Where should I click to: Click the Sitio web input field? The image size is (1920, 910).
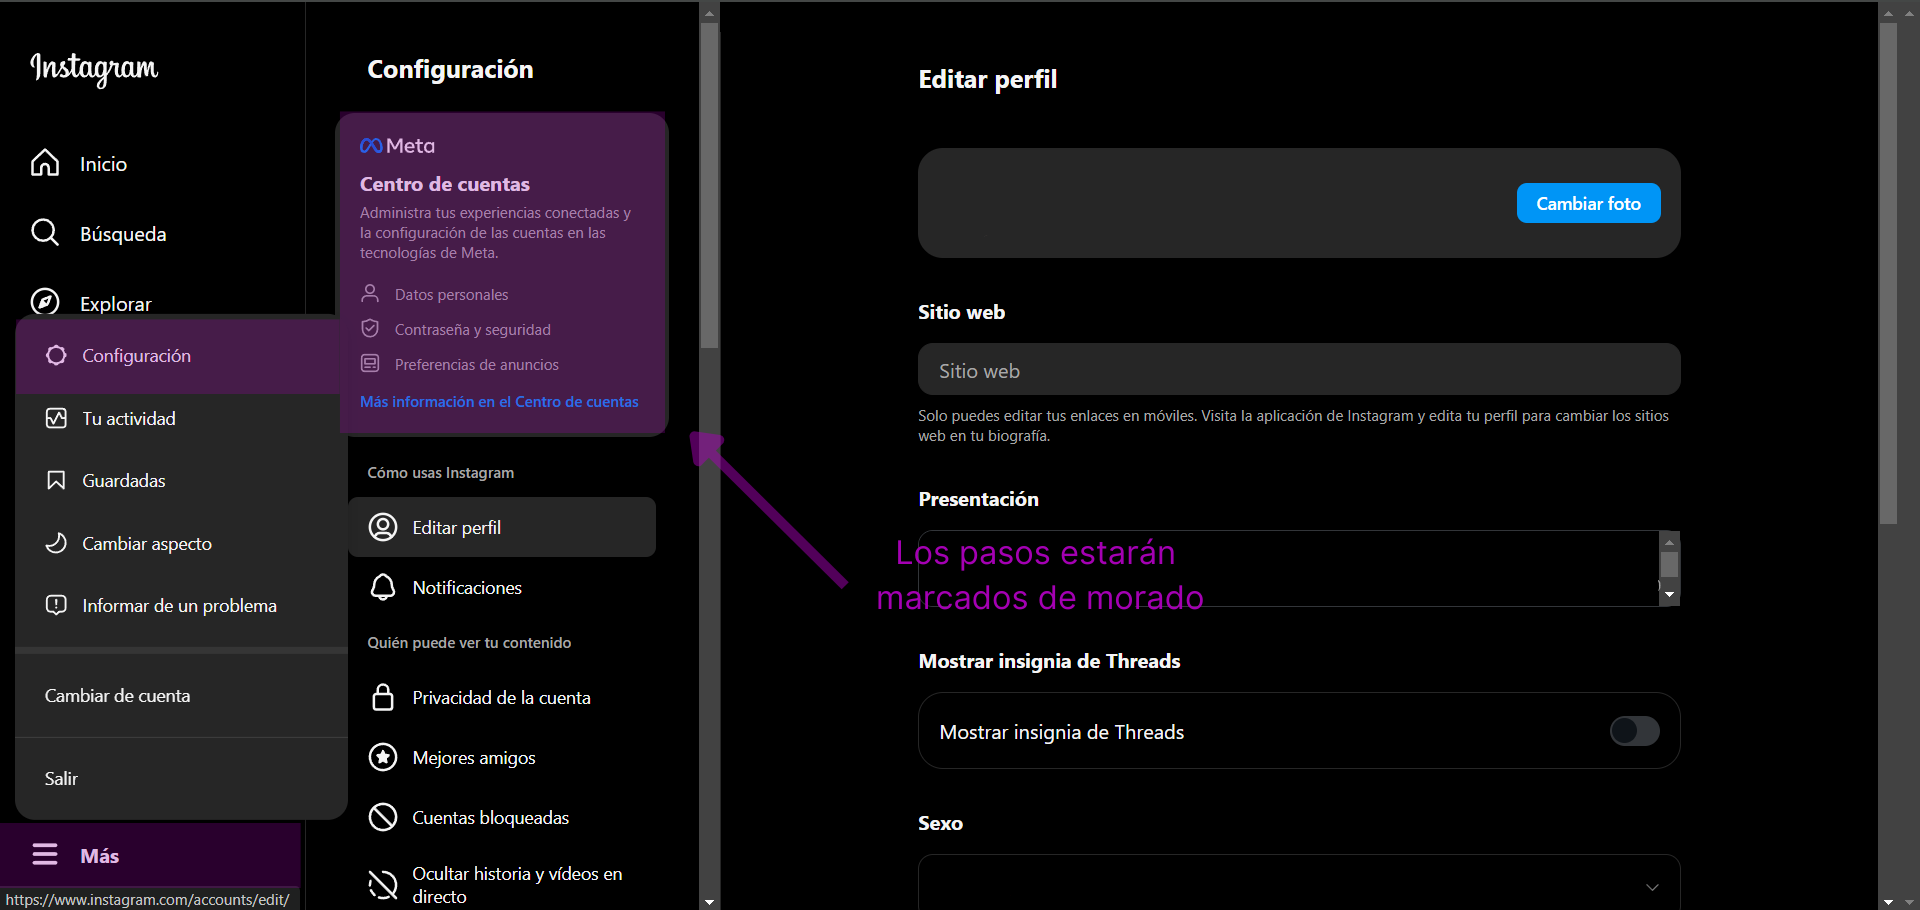(x=1299, y=369)
